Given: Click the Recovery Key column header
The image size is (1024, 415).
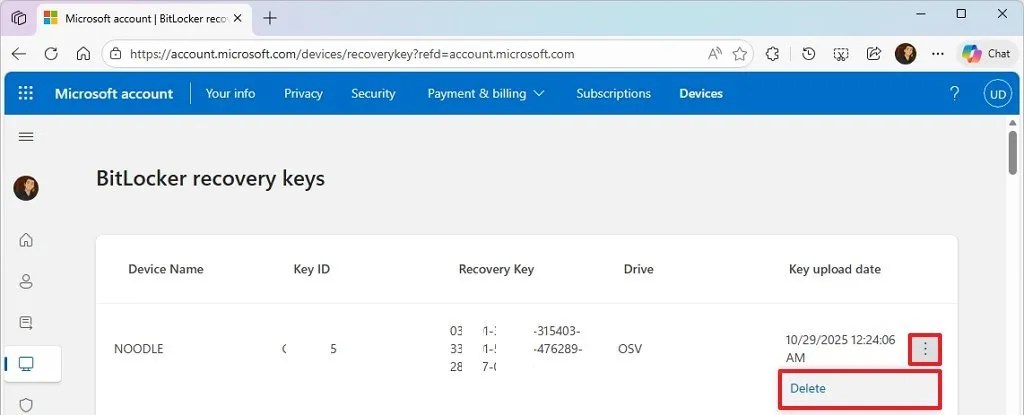Looking at the screenshot, I should [496, 269].
